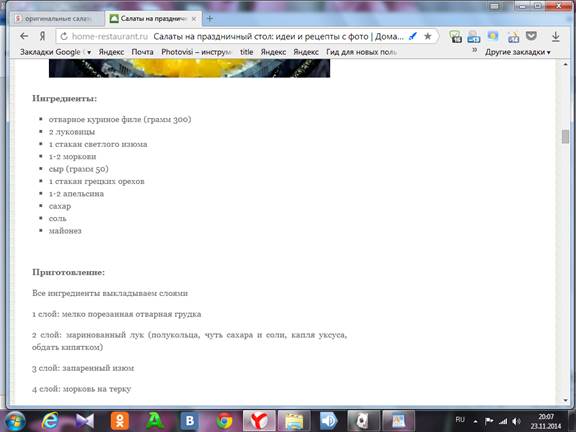The image size is (576, 432).
Task: Open the downloads arrow icon
Action: pos(556,36)
